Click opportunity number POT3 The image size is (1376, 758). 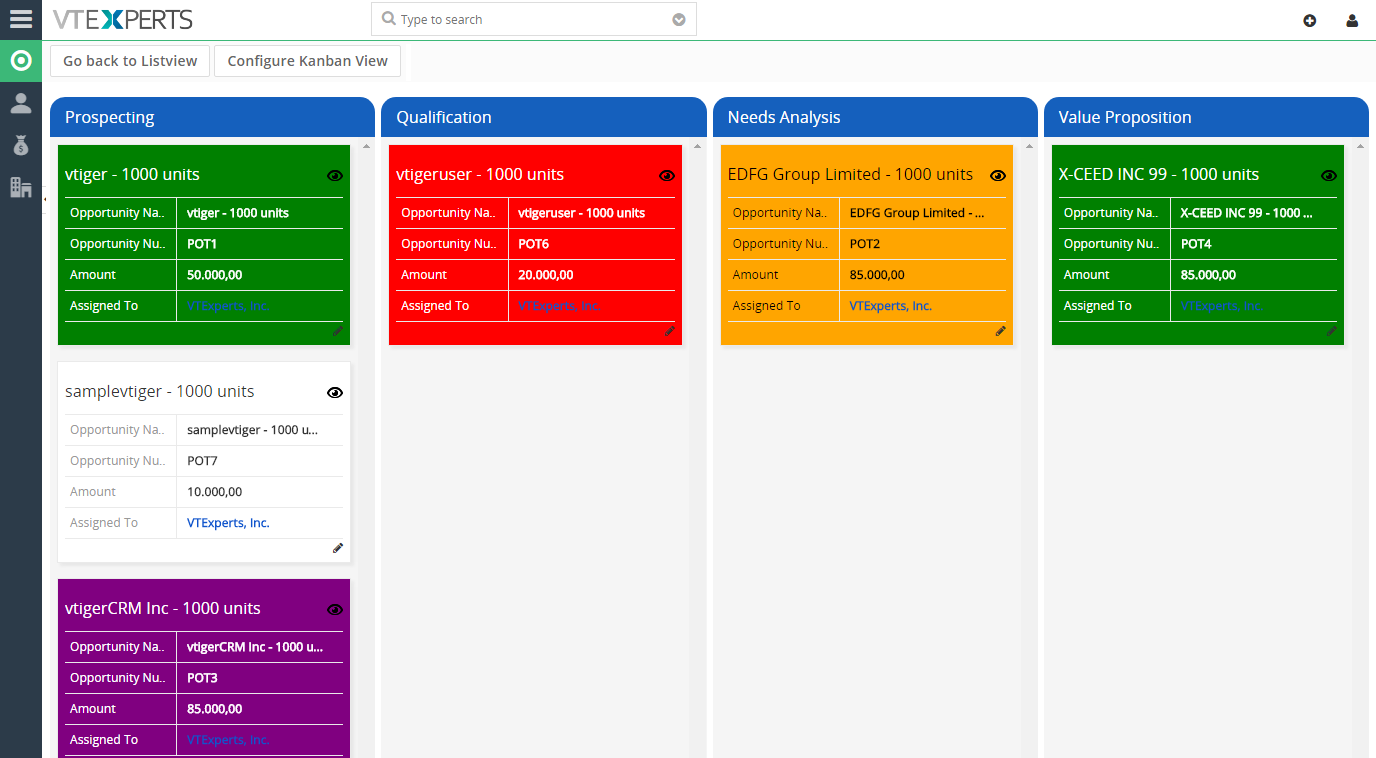point(202,678)
